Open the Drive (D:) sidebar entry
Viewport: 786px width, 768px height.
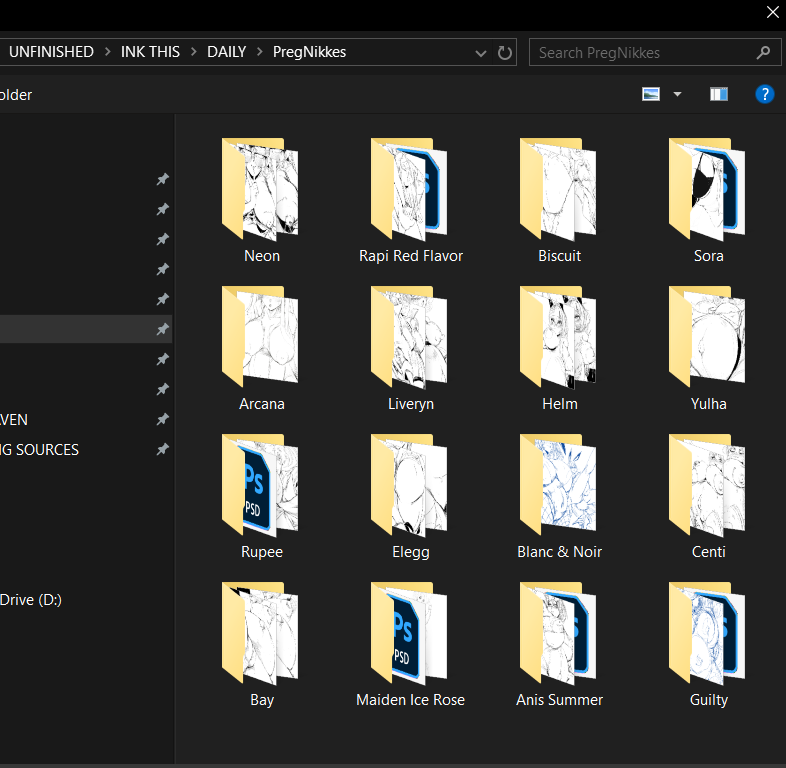(31, 600)
